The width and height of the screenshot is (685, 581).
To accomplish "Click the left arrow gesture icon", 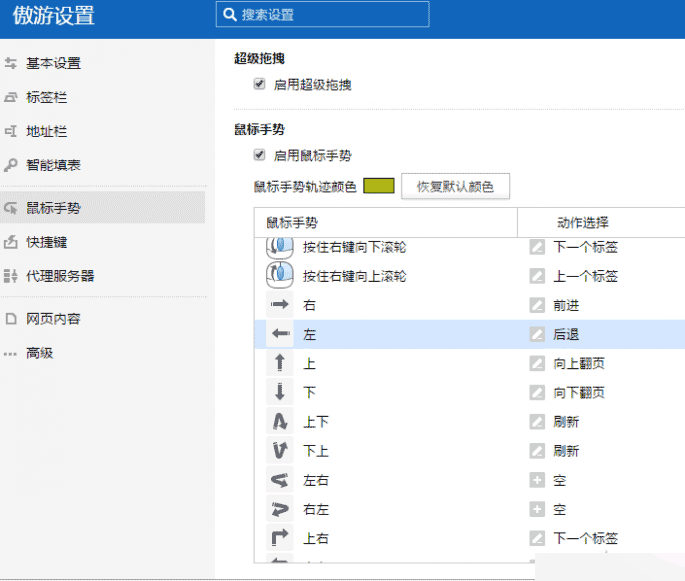I will click(280, 334).
